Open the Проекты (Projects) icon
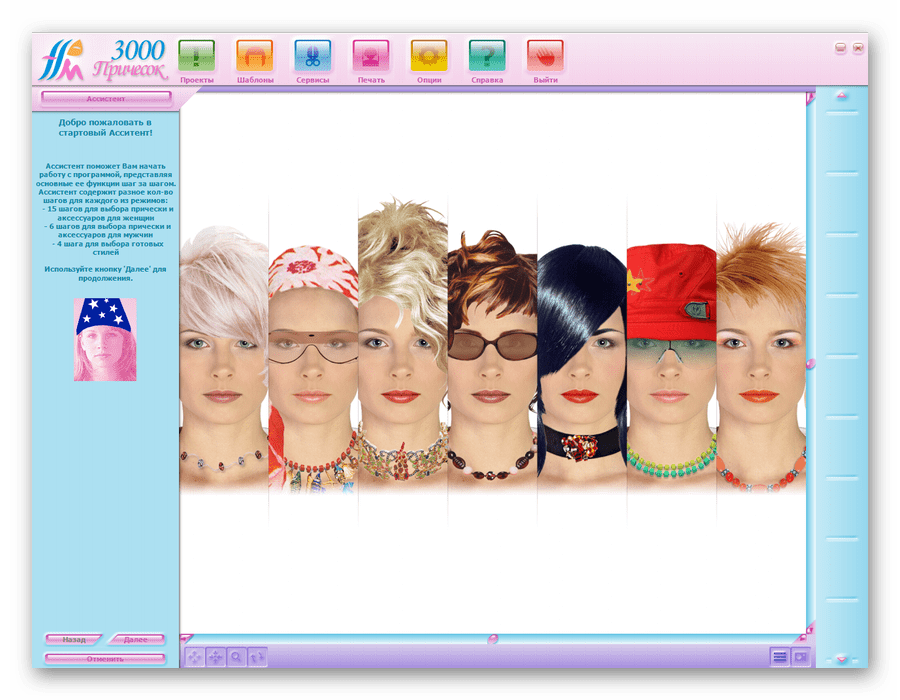Screen dimensions: 900x700 tap(196, 56)
